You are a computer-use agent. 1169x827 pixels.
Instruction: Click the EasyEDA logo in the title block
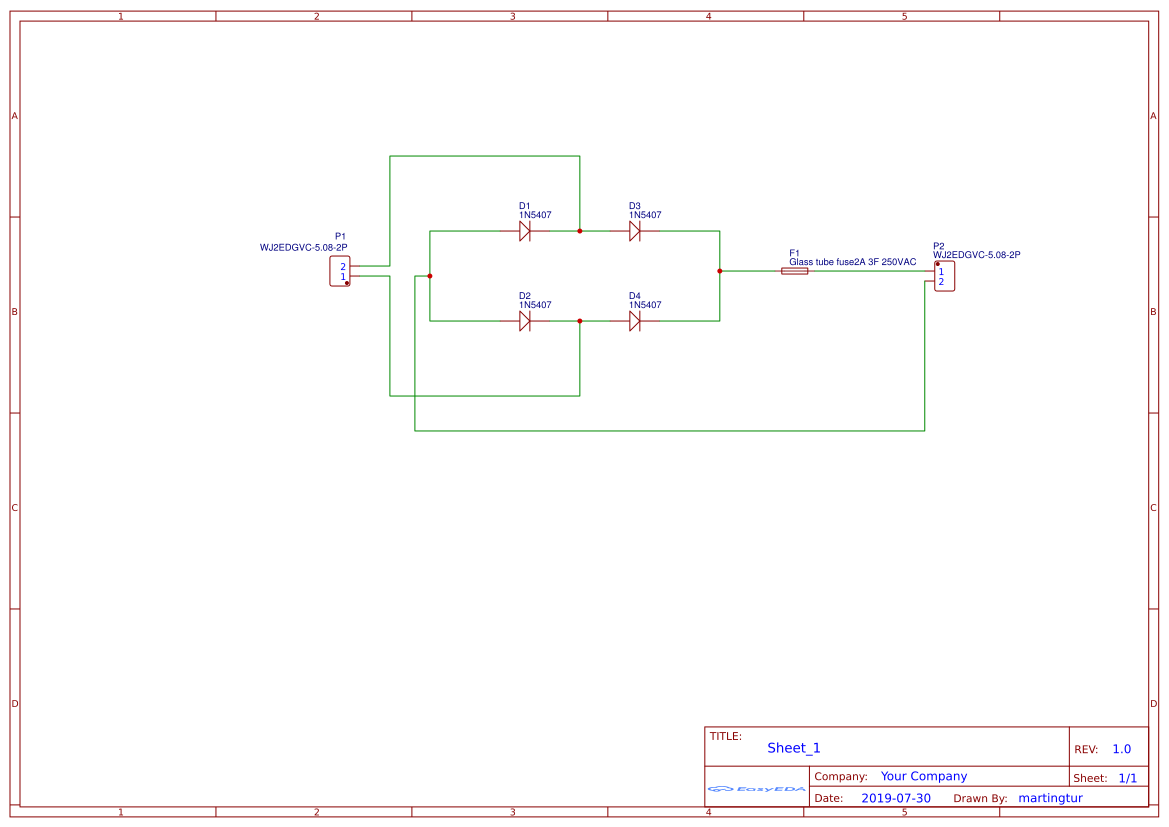(756, 789)
